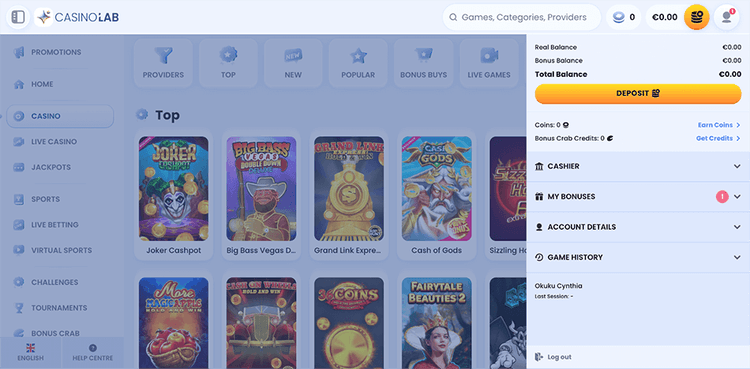750x369 pixels.
Task: Open the Bonus Buys category tab
Action: 423,63
